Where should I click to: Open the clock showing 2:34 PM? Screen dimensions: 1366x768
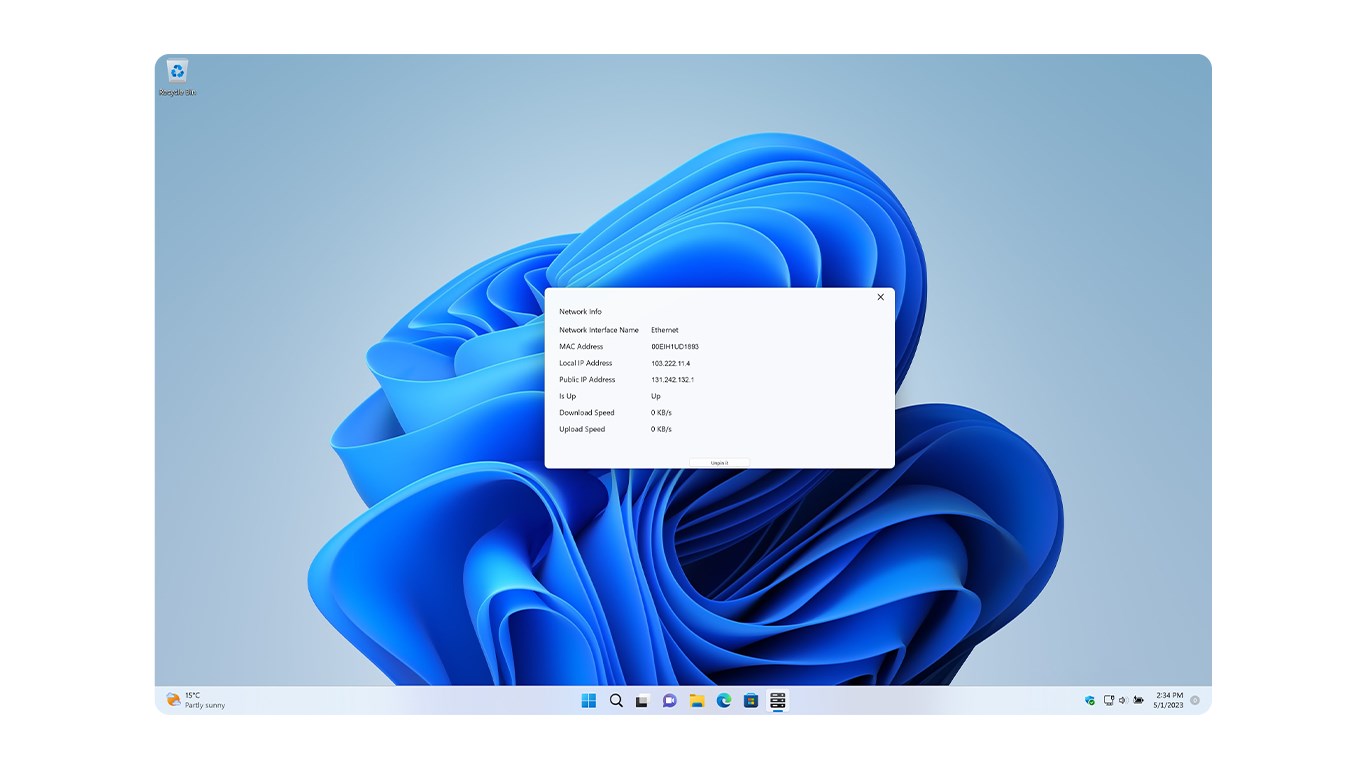[1169, 700]
